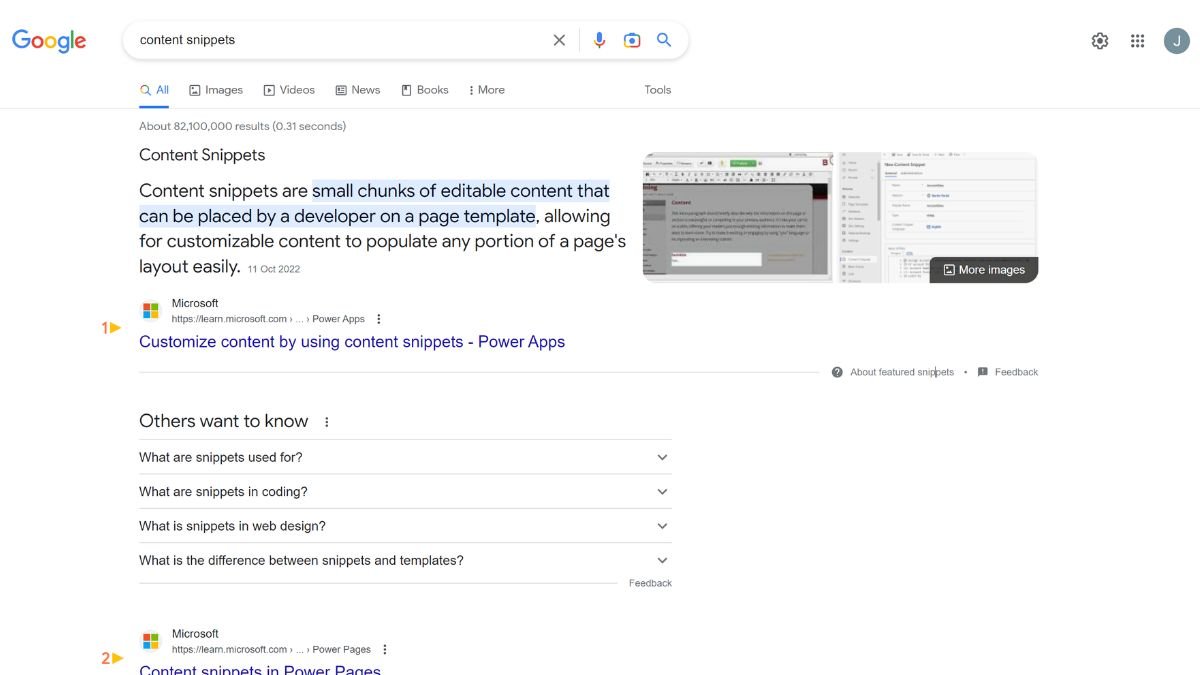The height and width of the screenshot is (675, 1200).
Task: Click the More images button
Action: (x=984, y=270)
